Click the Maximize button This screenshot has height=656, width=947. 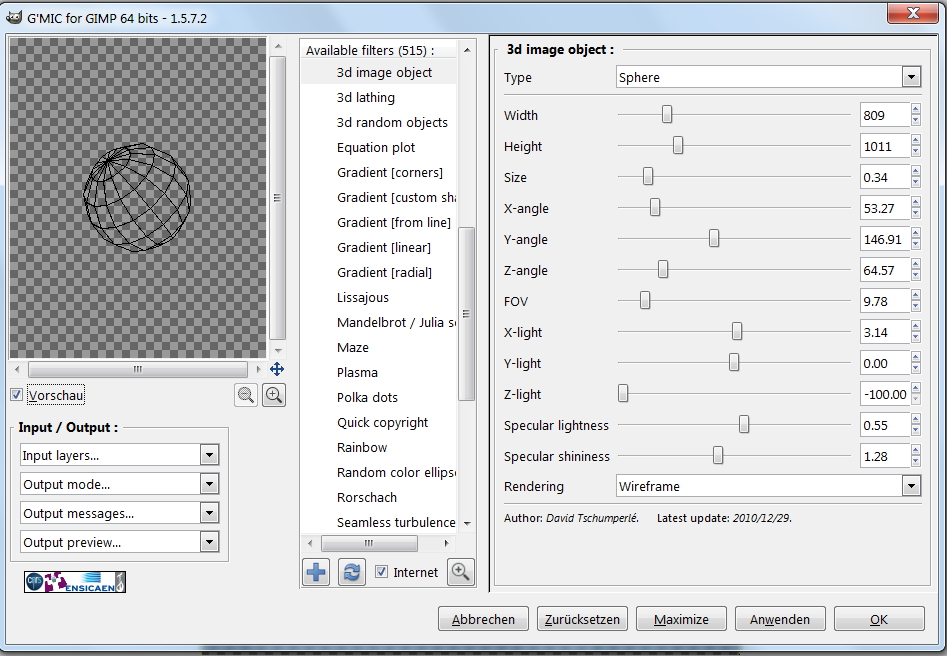(681, 619)
